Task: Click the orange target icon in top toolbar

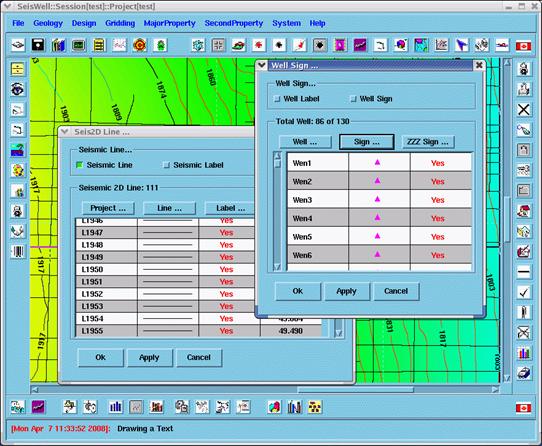Action: pyautogui.click(x=140, y=45)
